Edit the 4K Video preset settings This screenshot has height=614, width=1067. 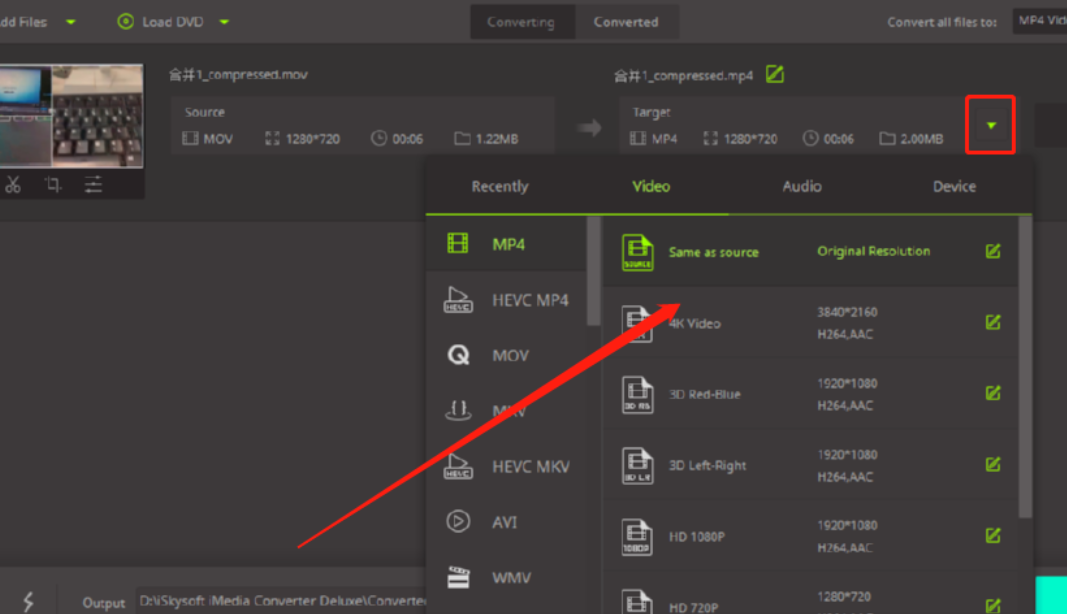click(x=992, y=322)
